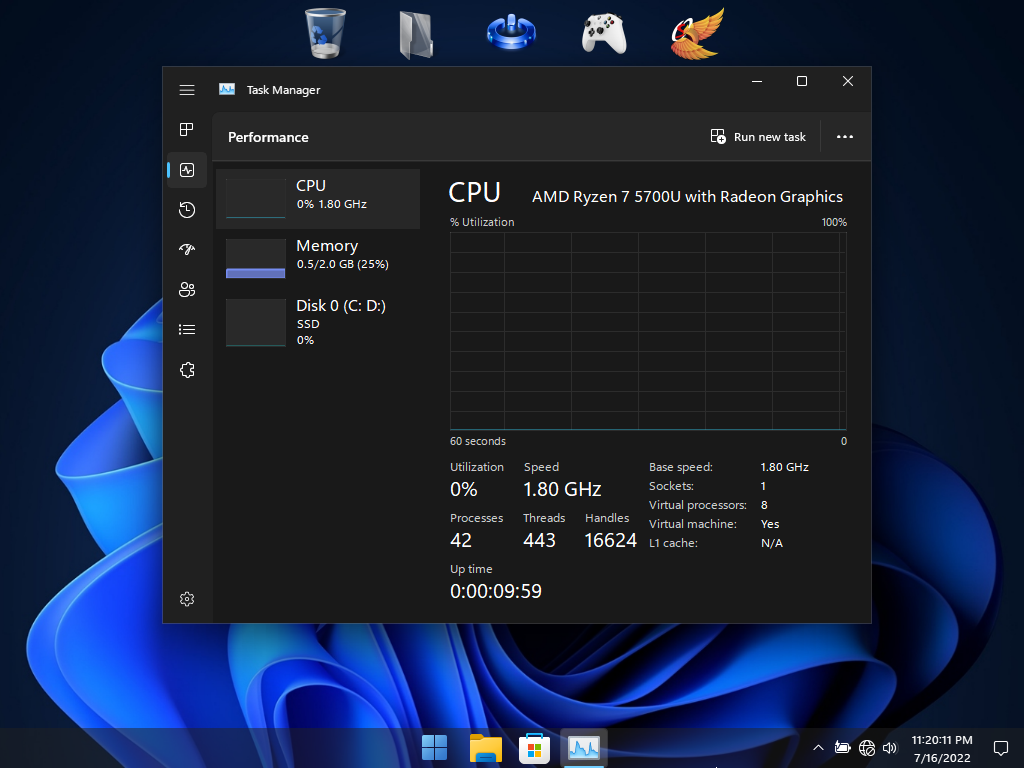Click the L1 cache label

pyautogui.click(x=673, y=543)
